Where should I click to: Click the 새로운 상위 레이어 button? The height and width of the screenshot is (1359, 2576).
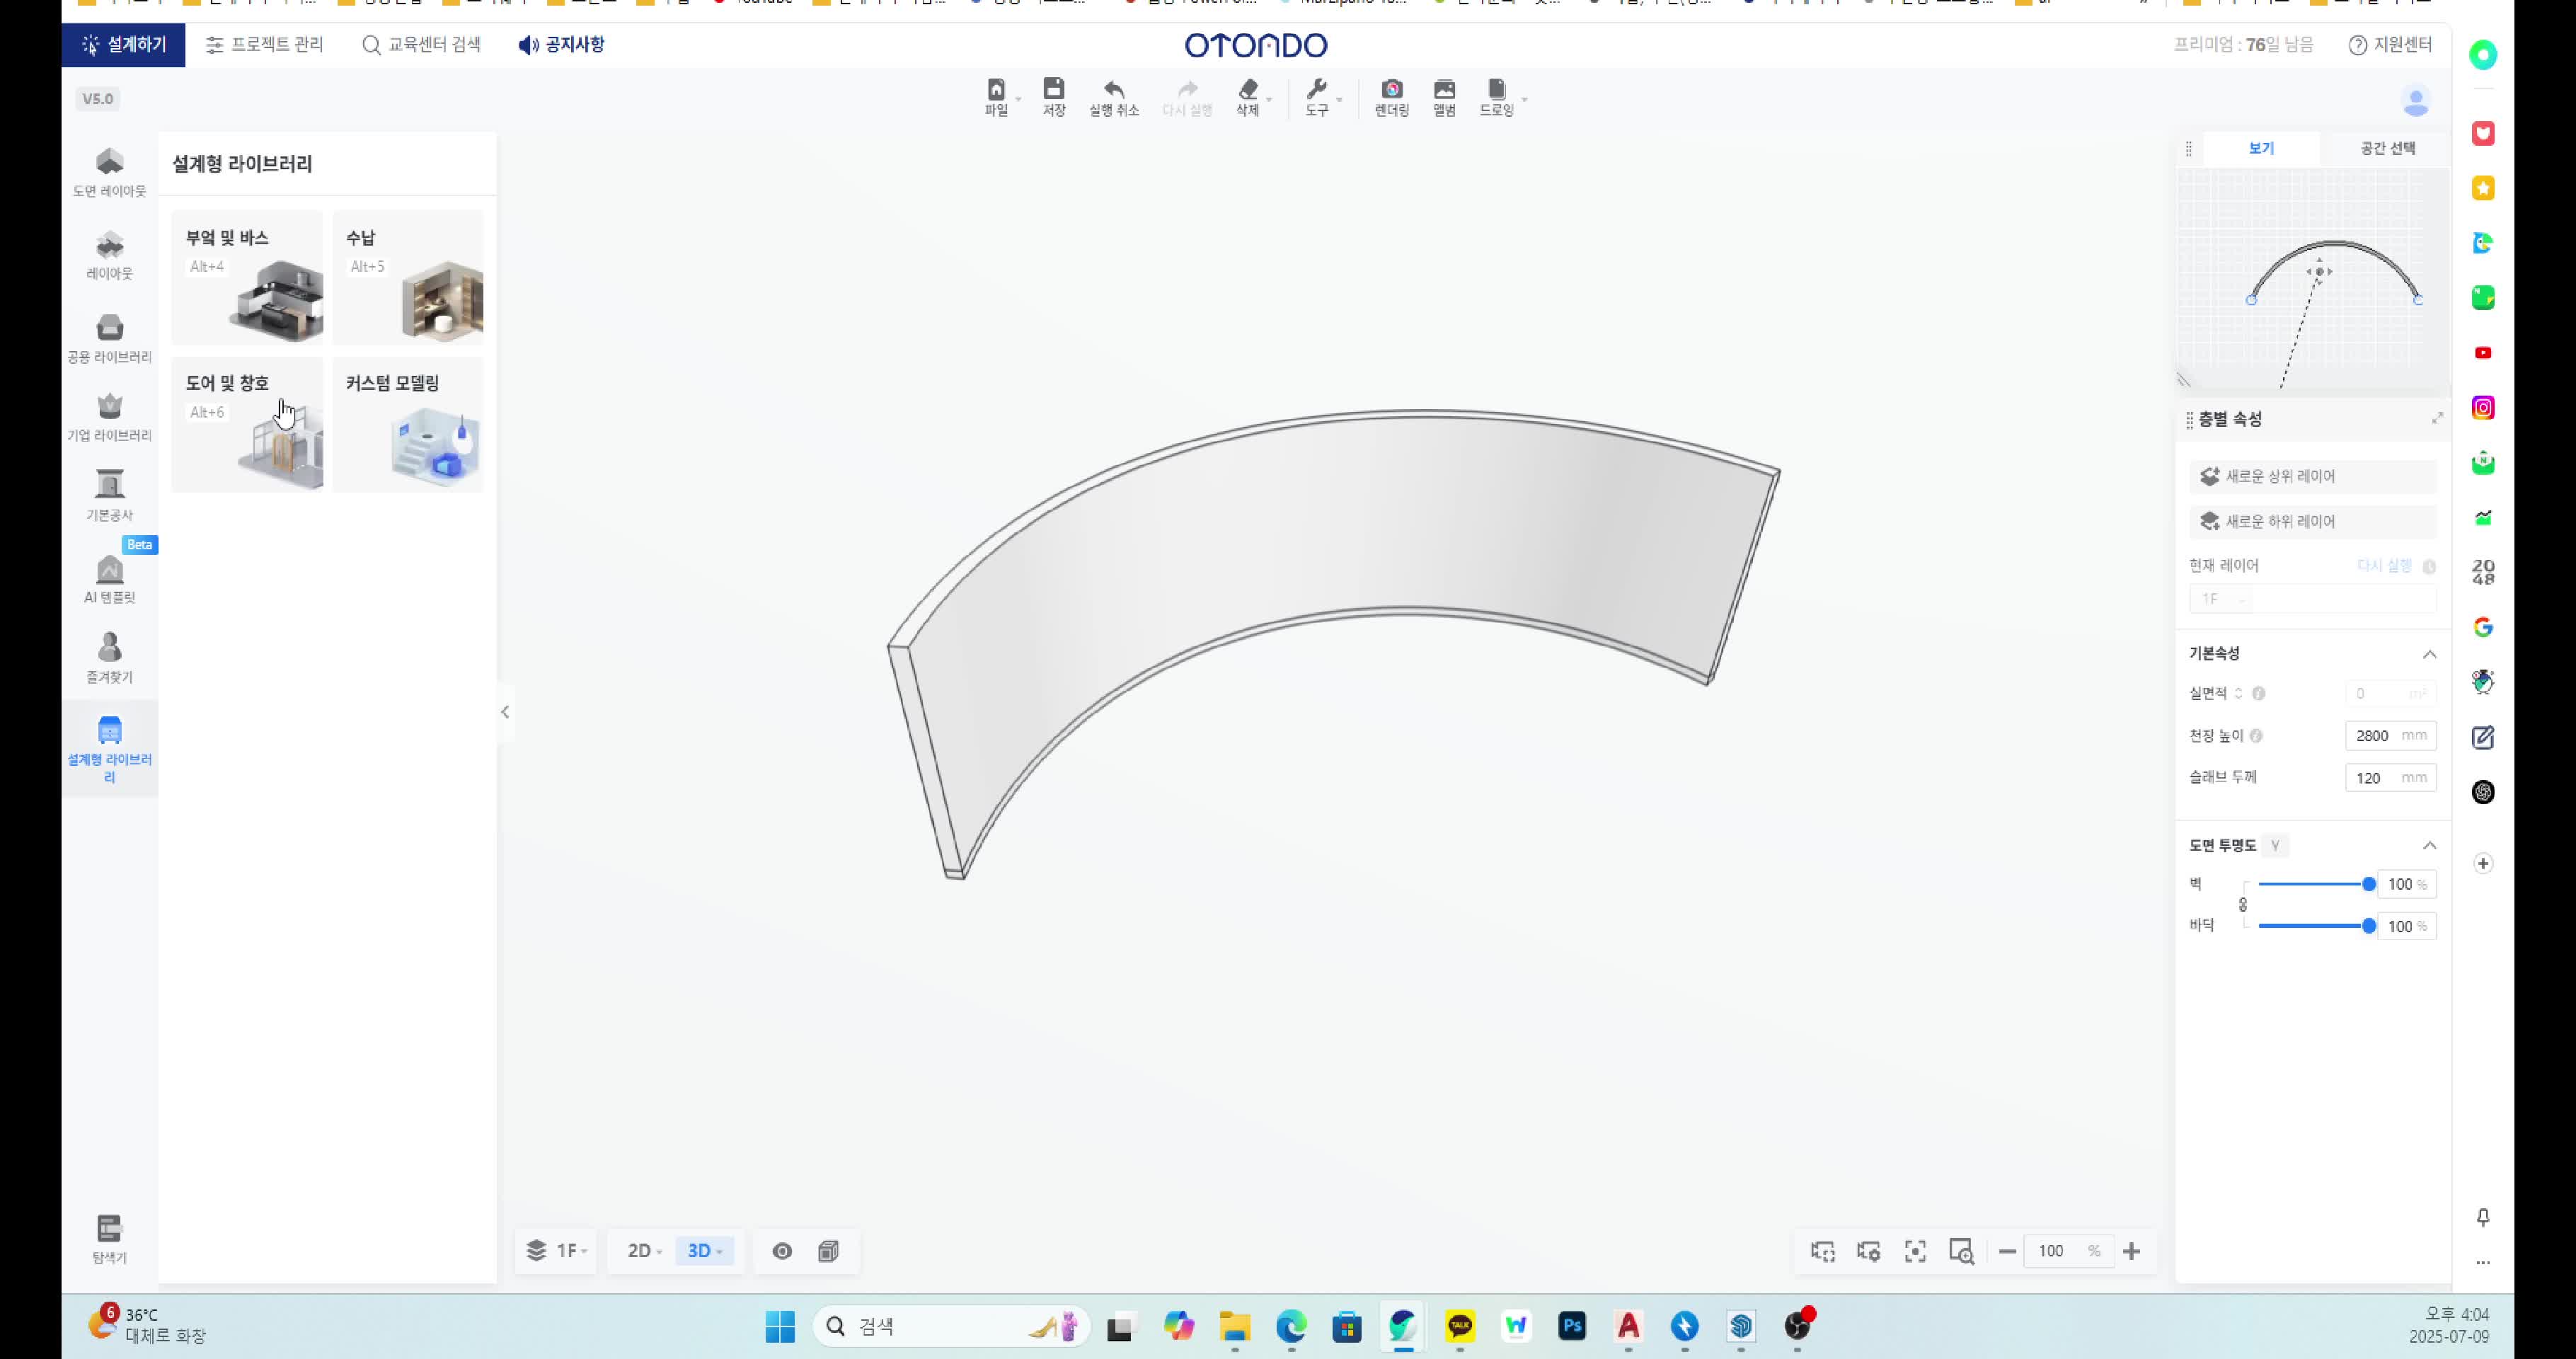(x=2311, y=477)
